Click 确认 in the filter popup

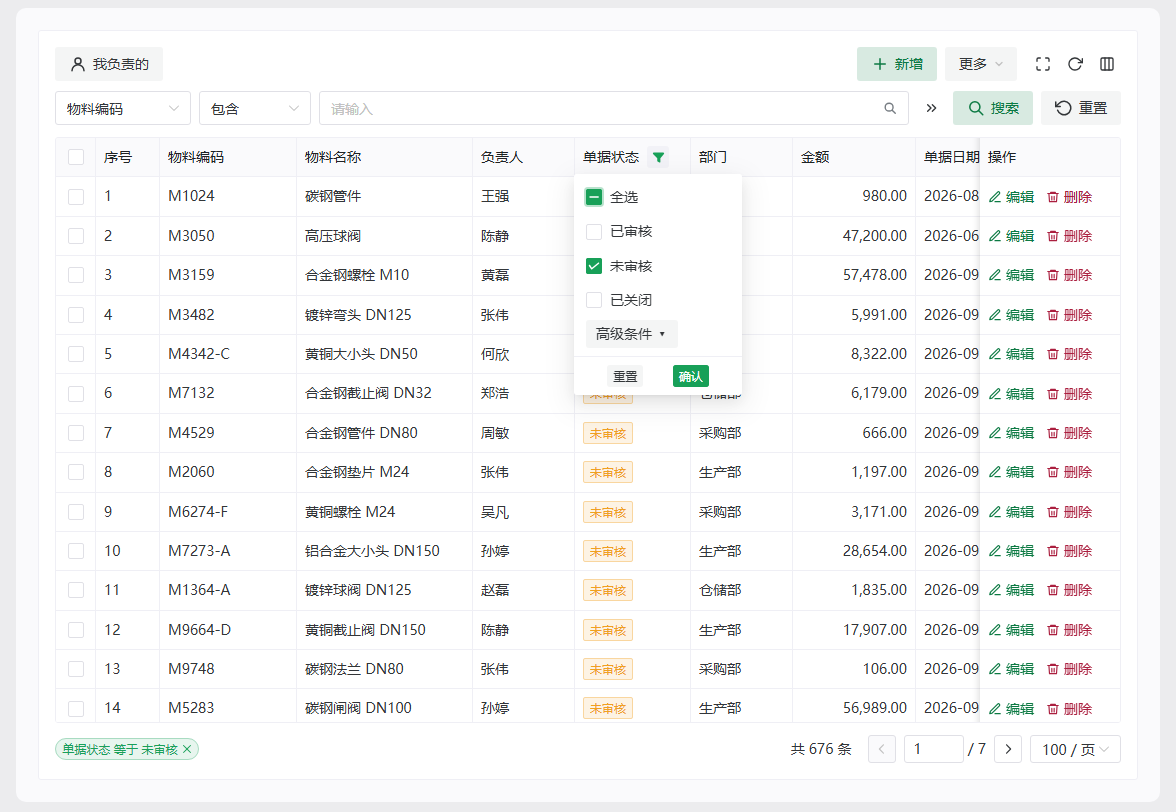click(x=691, y=376)
